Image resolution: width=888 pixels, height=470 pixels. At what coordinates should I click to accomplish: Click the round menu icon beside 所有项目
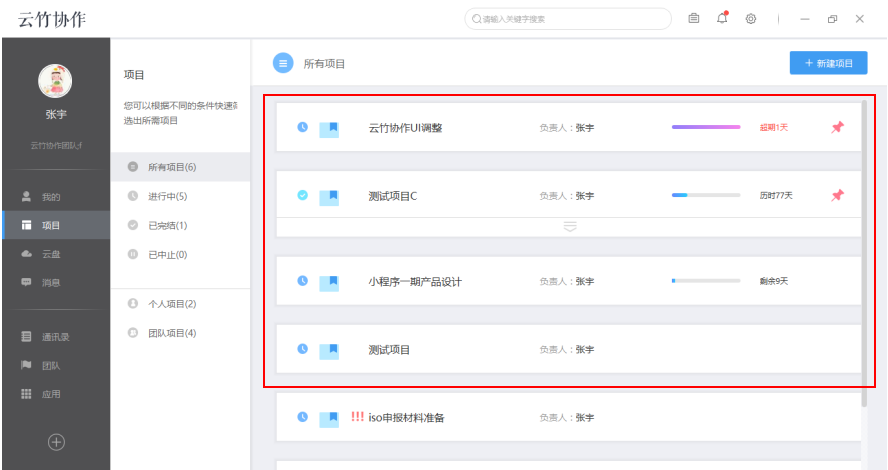(283, 63)
